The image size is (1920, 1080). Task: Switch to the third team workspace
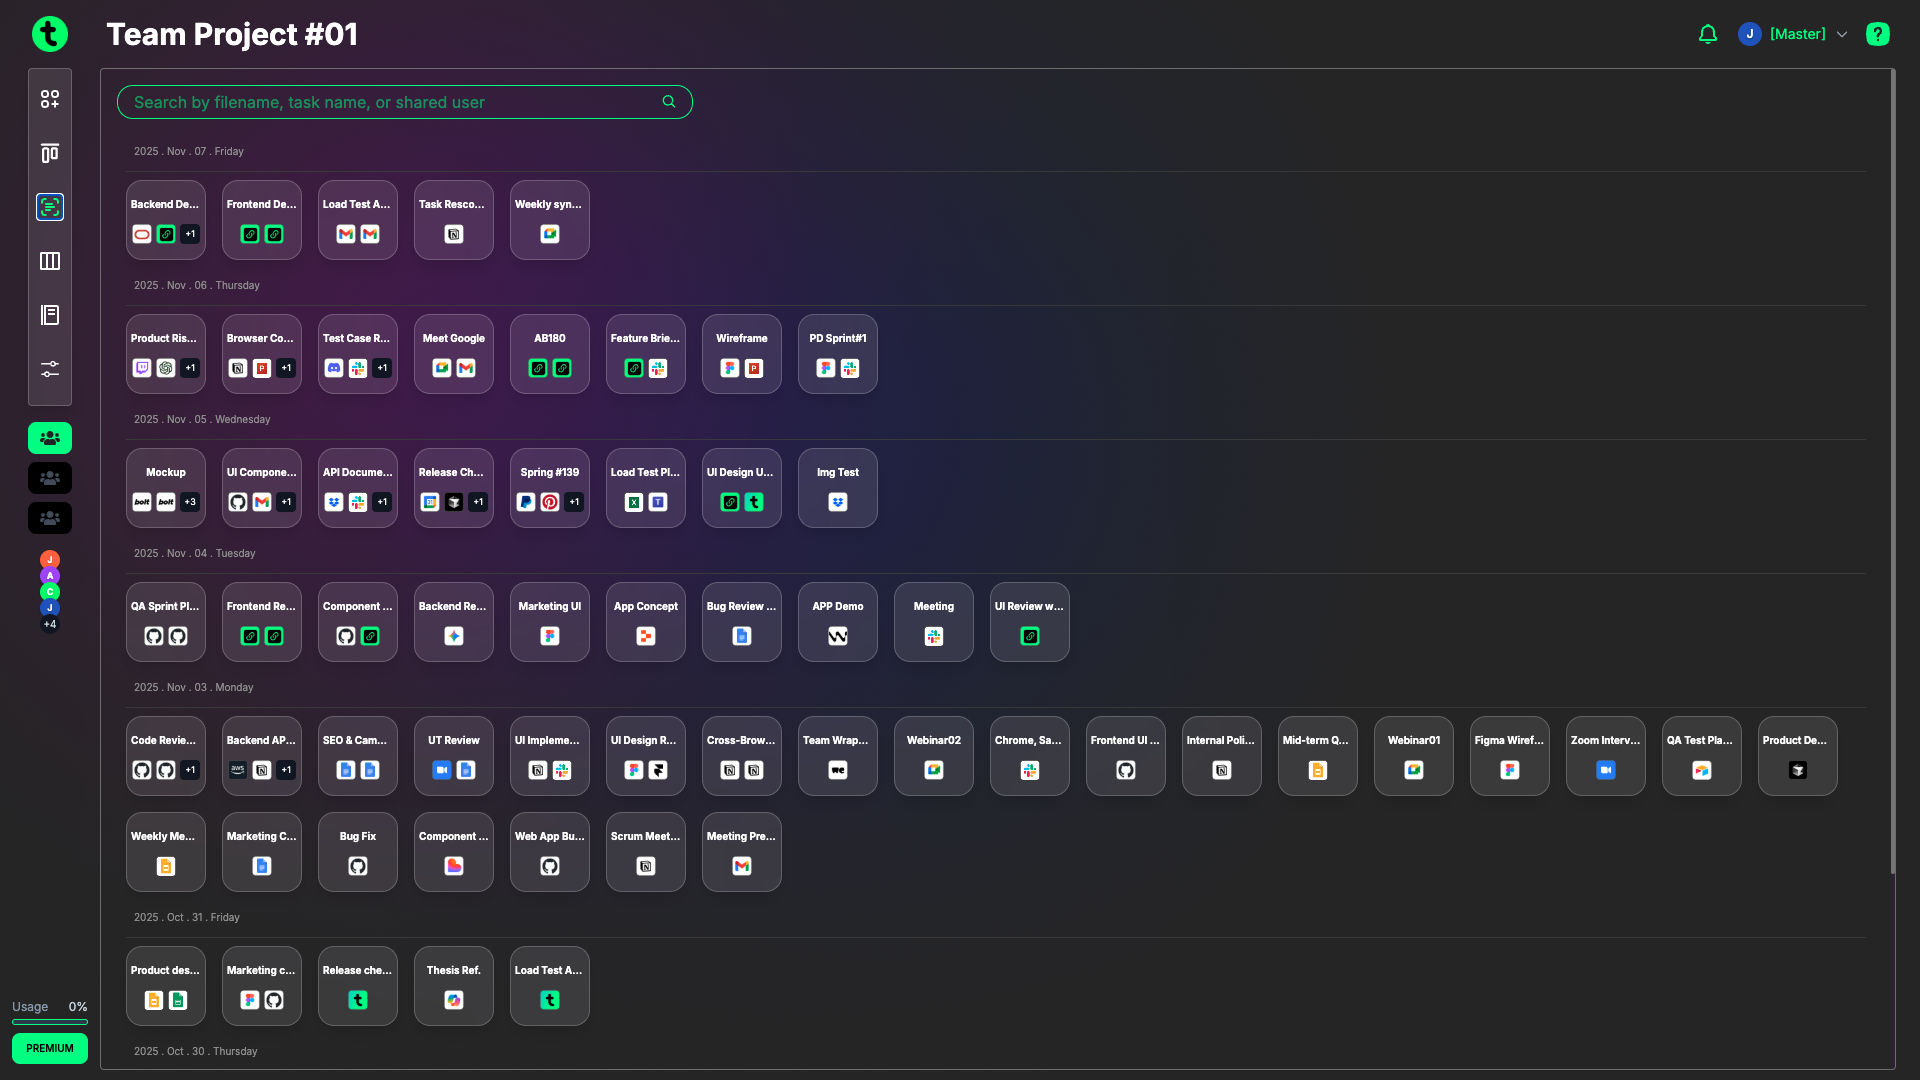click(x=50, y=517)
